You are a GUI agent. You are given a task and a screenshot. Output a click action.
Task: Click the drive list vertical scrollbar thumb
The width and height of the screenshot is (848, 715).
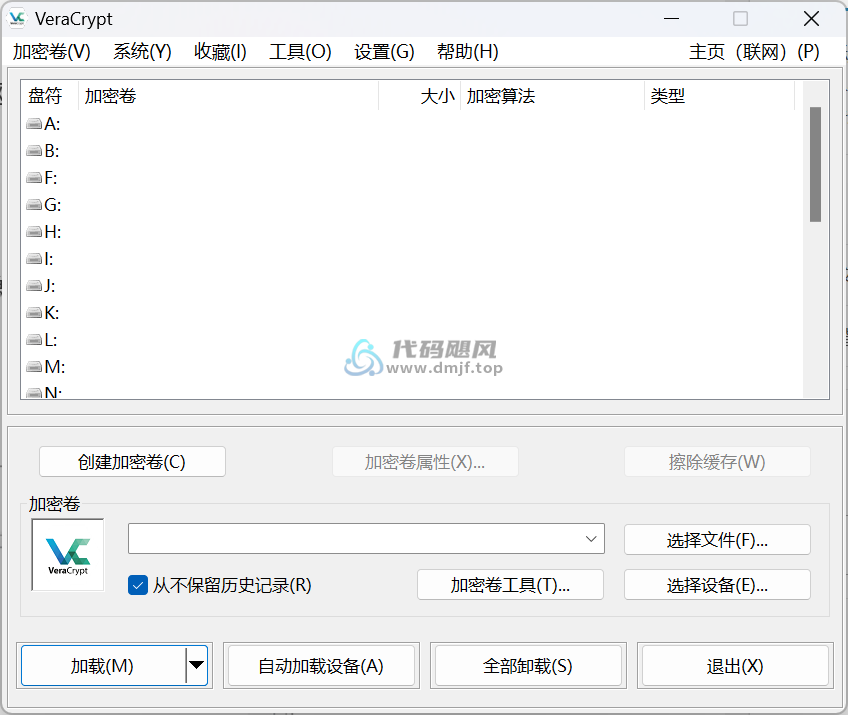815,164
